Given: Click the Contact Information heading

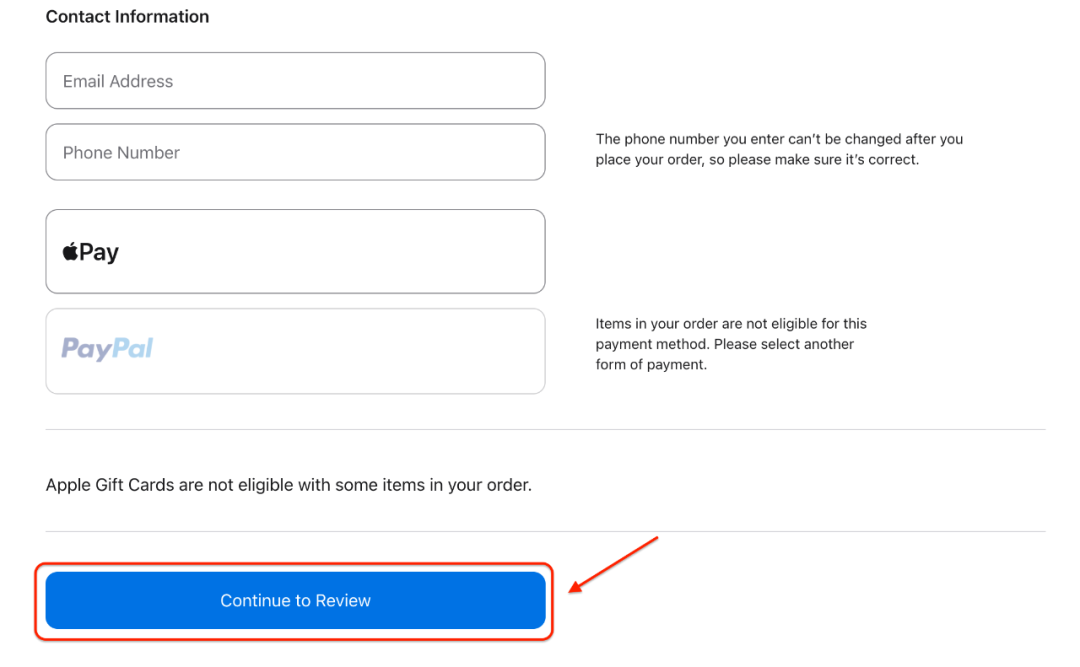Looking at the screenshot, I should coord(127,17).
